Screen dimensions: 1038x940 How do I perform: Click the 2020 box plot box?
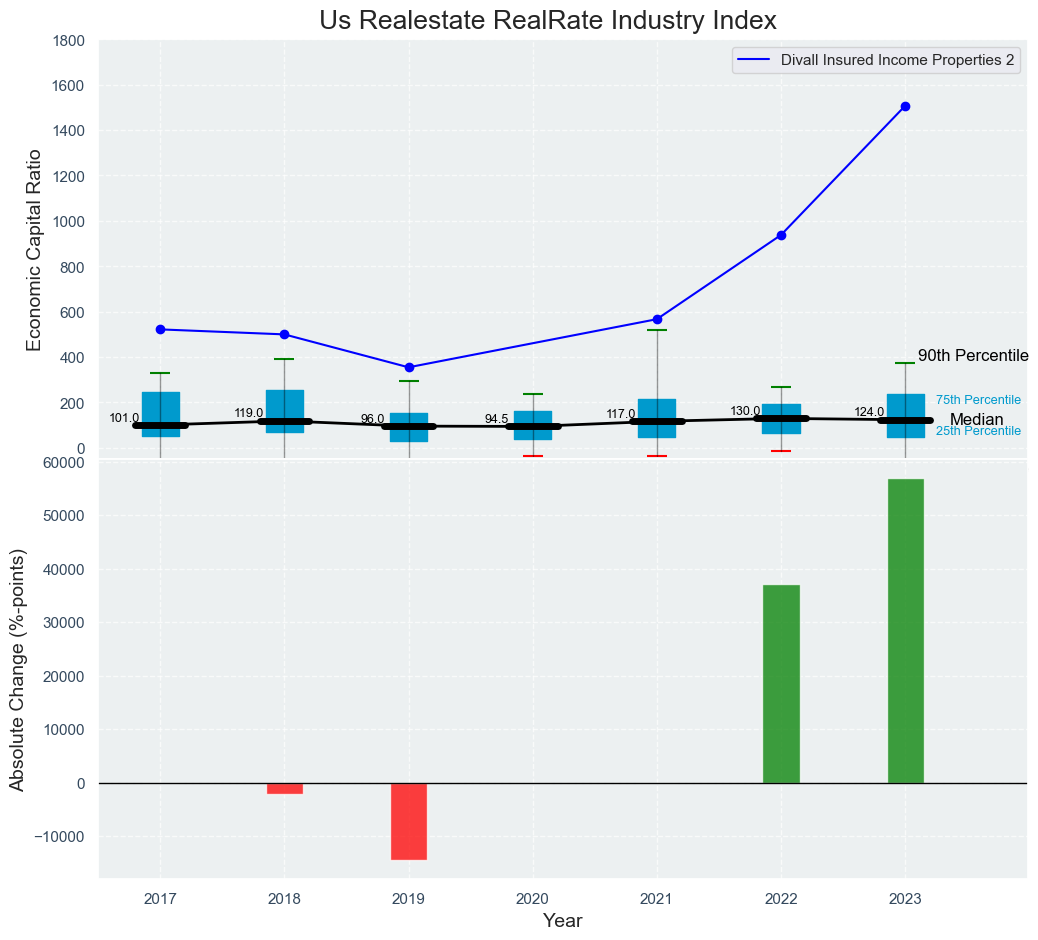point(533,425)
